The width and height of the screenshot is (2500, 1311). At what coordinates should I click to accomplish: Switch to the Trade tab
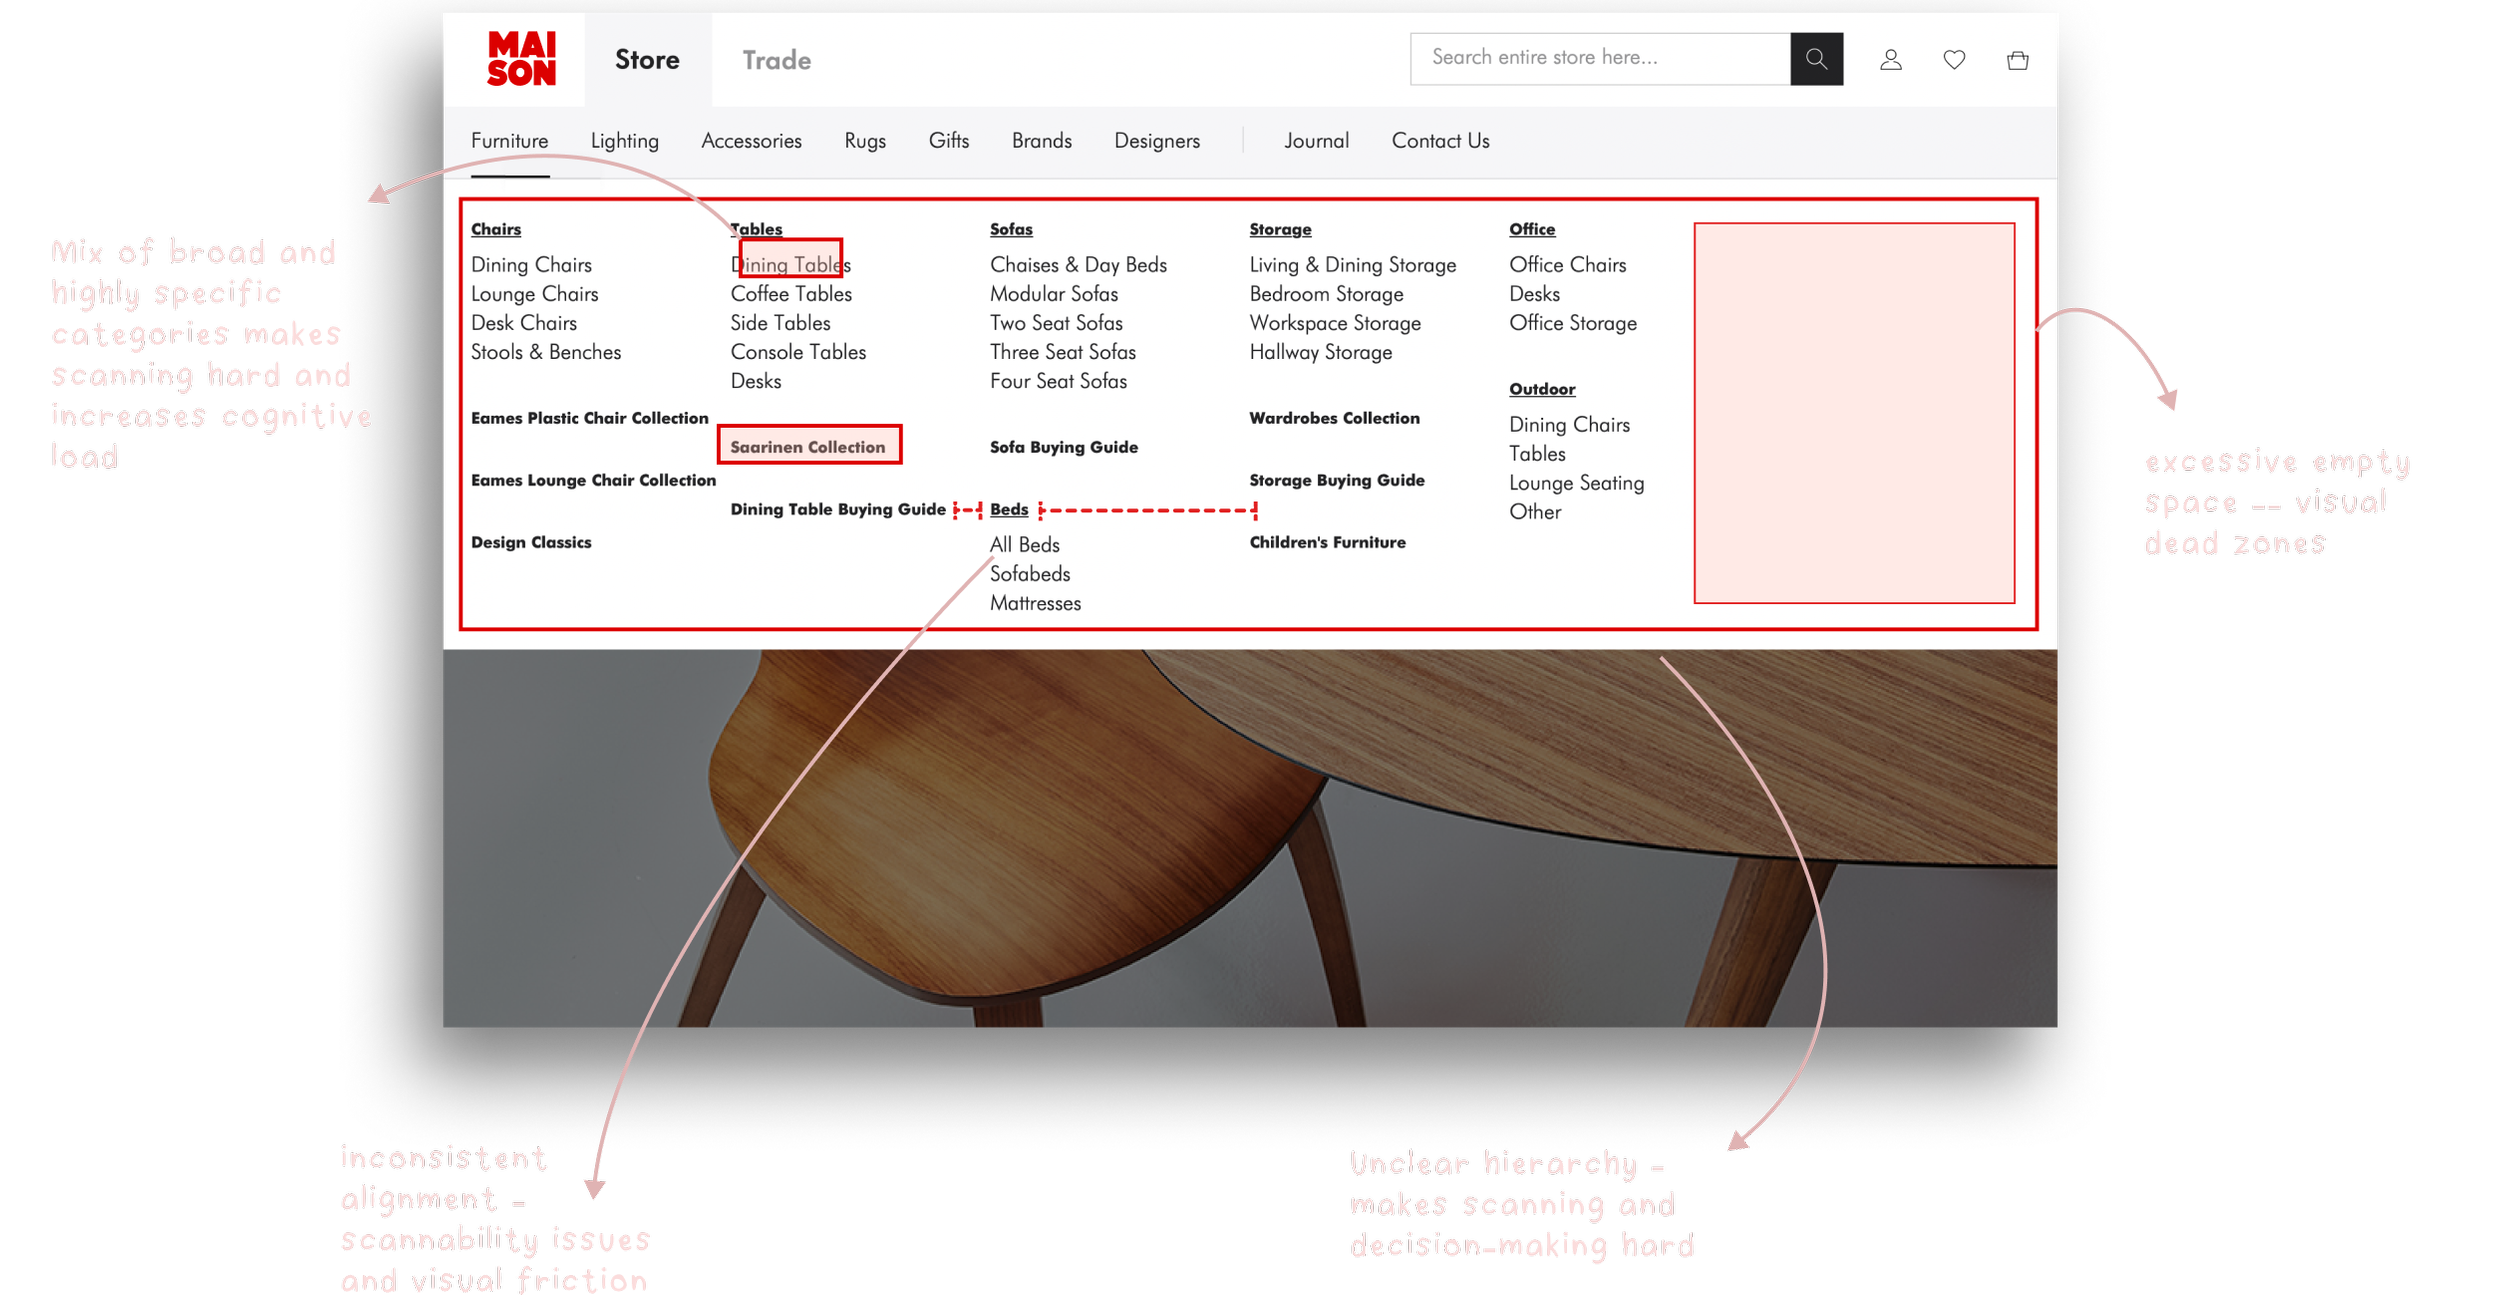tap(776, 60)
